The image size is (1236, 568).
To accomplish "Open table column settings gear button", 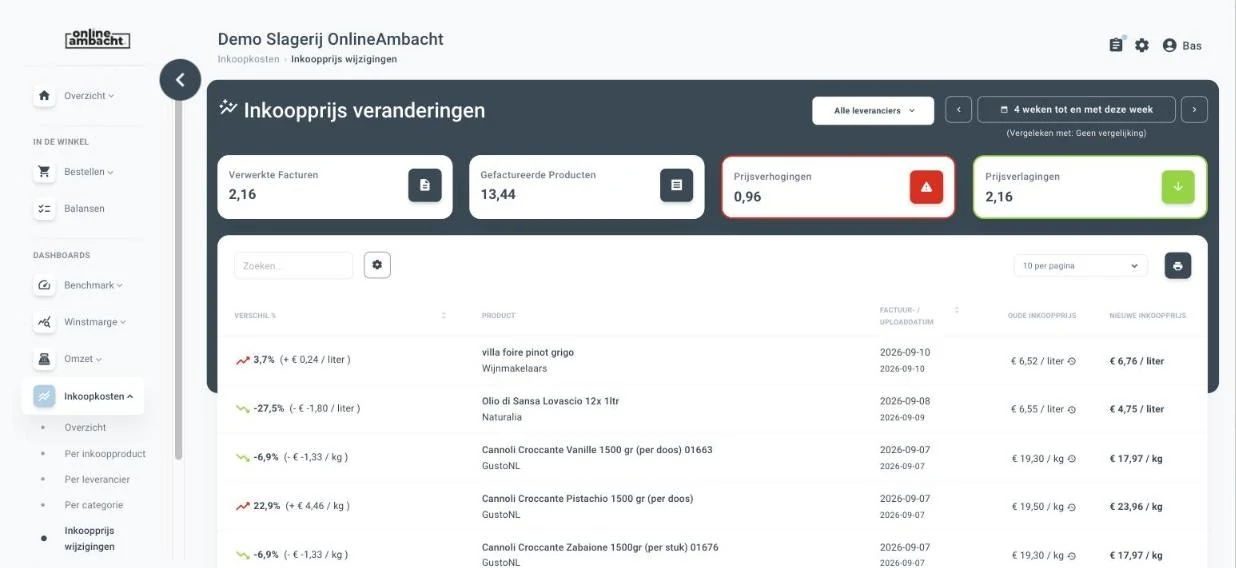I will pyautogui.click(x=377, y=265).
